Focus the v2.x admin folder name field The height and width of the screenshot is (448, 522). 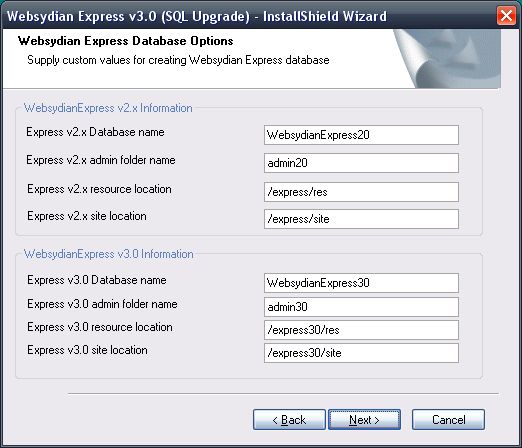pyautogui.click(x=361, y=163)
